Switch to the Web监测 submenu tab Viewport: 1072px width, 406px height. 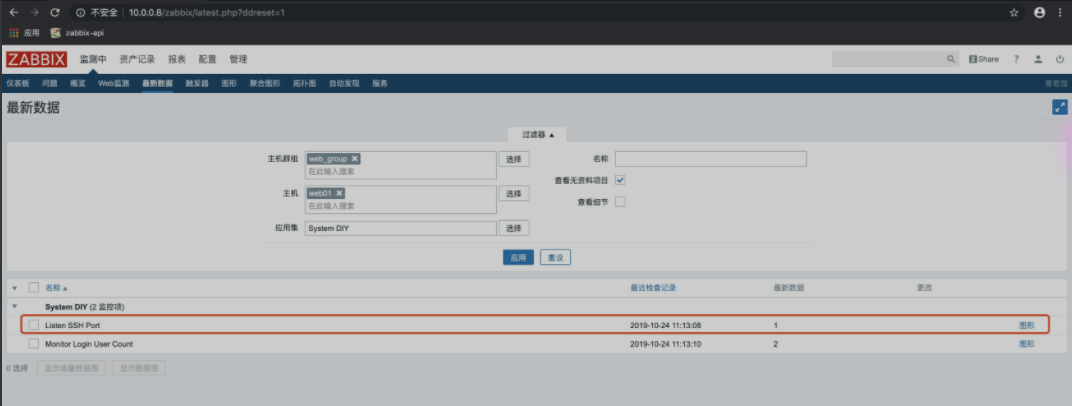click(x=113, y=83)
